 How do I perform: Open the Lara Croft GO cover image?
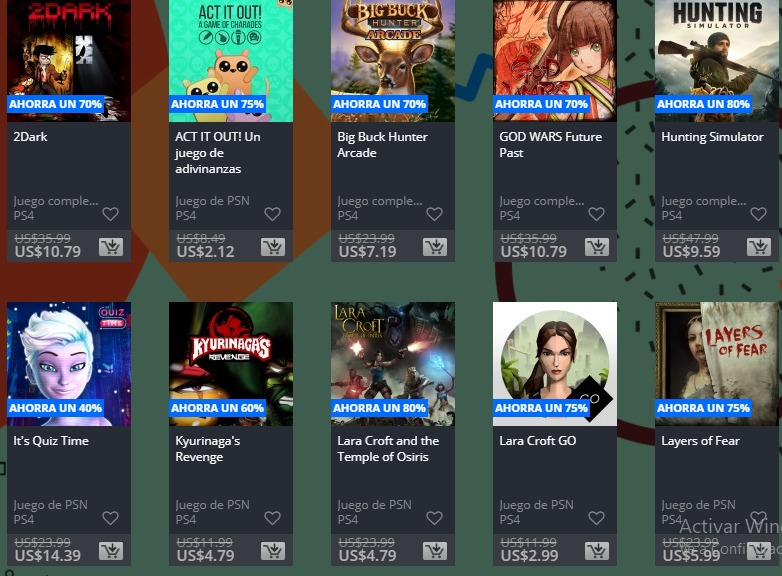tap(555, 364)
